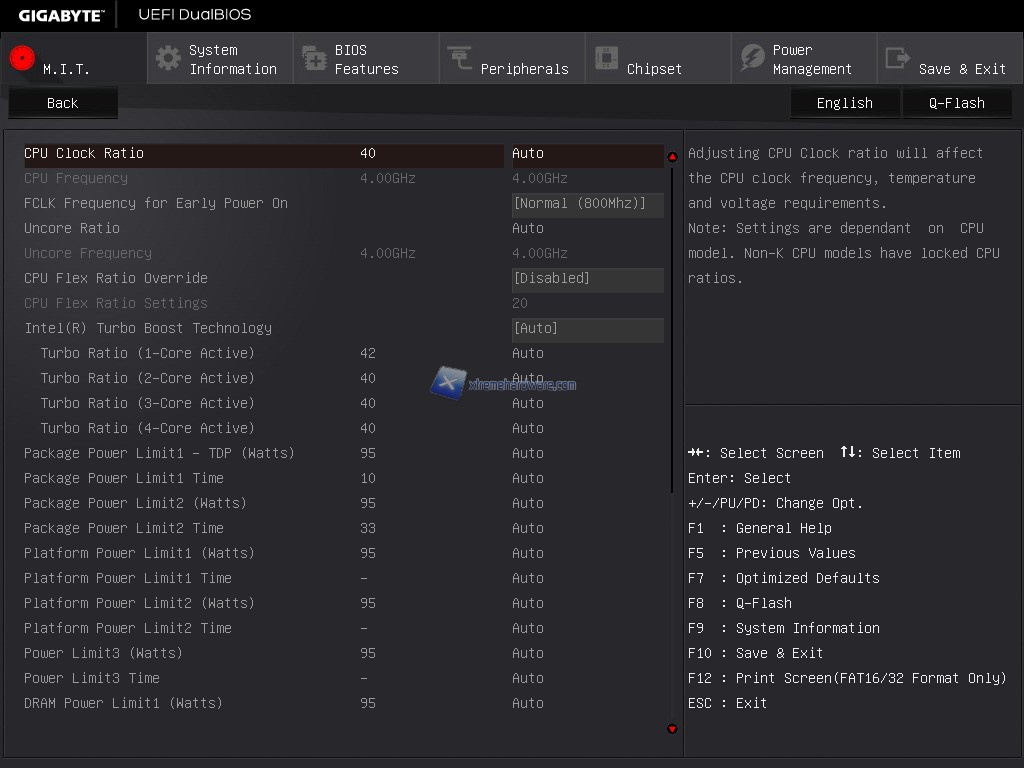This screenshot has height=768, width=1024.
Task: Click the Peripherals tab icon
Action: [460, 58]
